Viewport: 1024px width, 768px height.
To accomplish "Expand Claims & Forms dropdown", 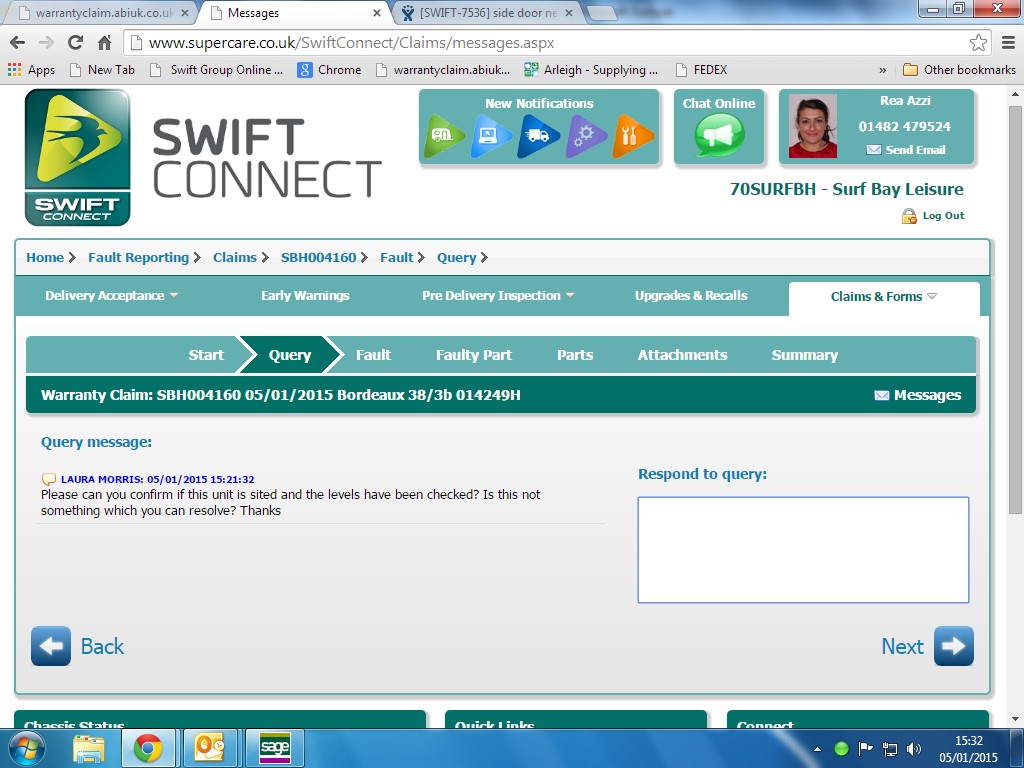I will click(884, 297).
